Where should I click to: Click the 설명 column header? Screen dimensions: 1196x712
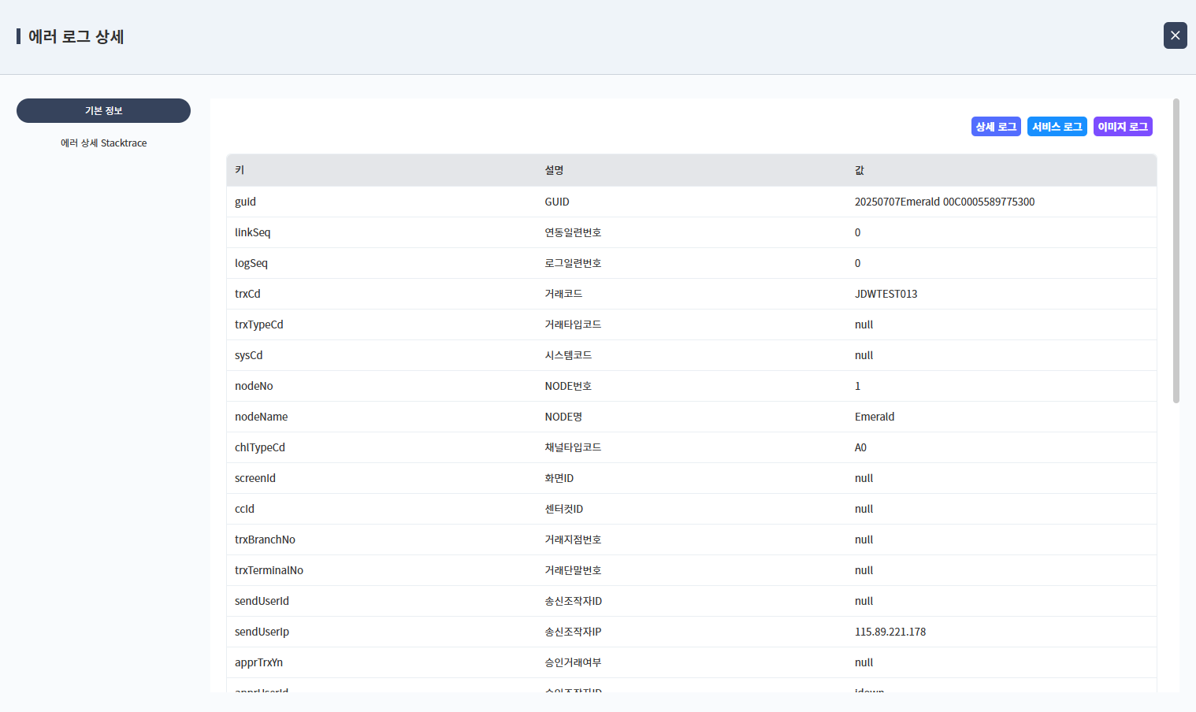554,170
